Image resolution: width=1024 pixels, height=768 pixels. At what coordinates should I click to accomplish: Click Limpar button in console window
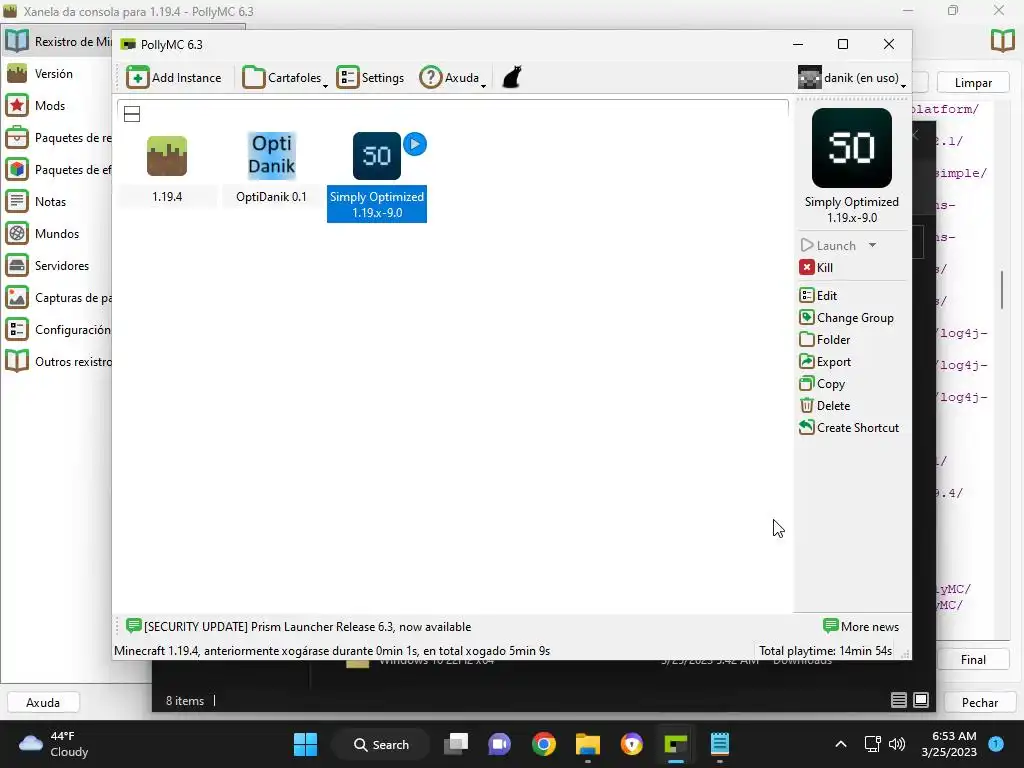[x=973, y=83]
